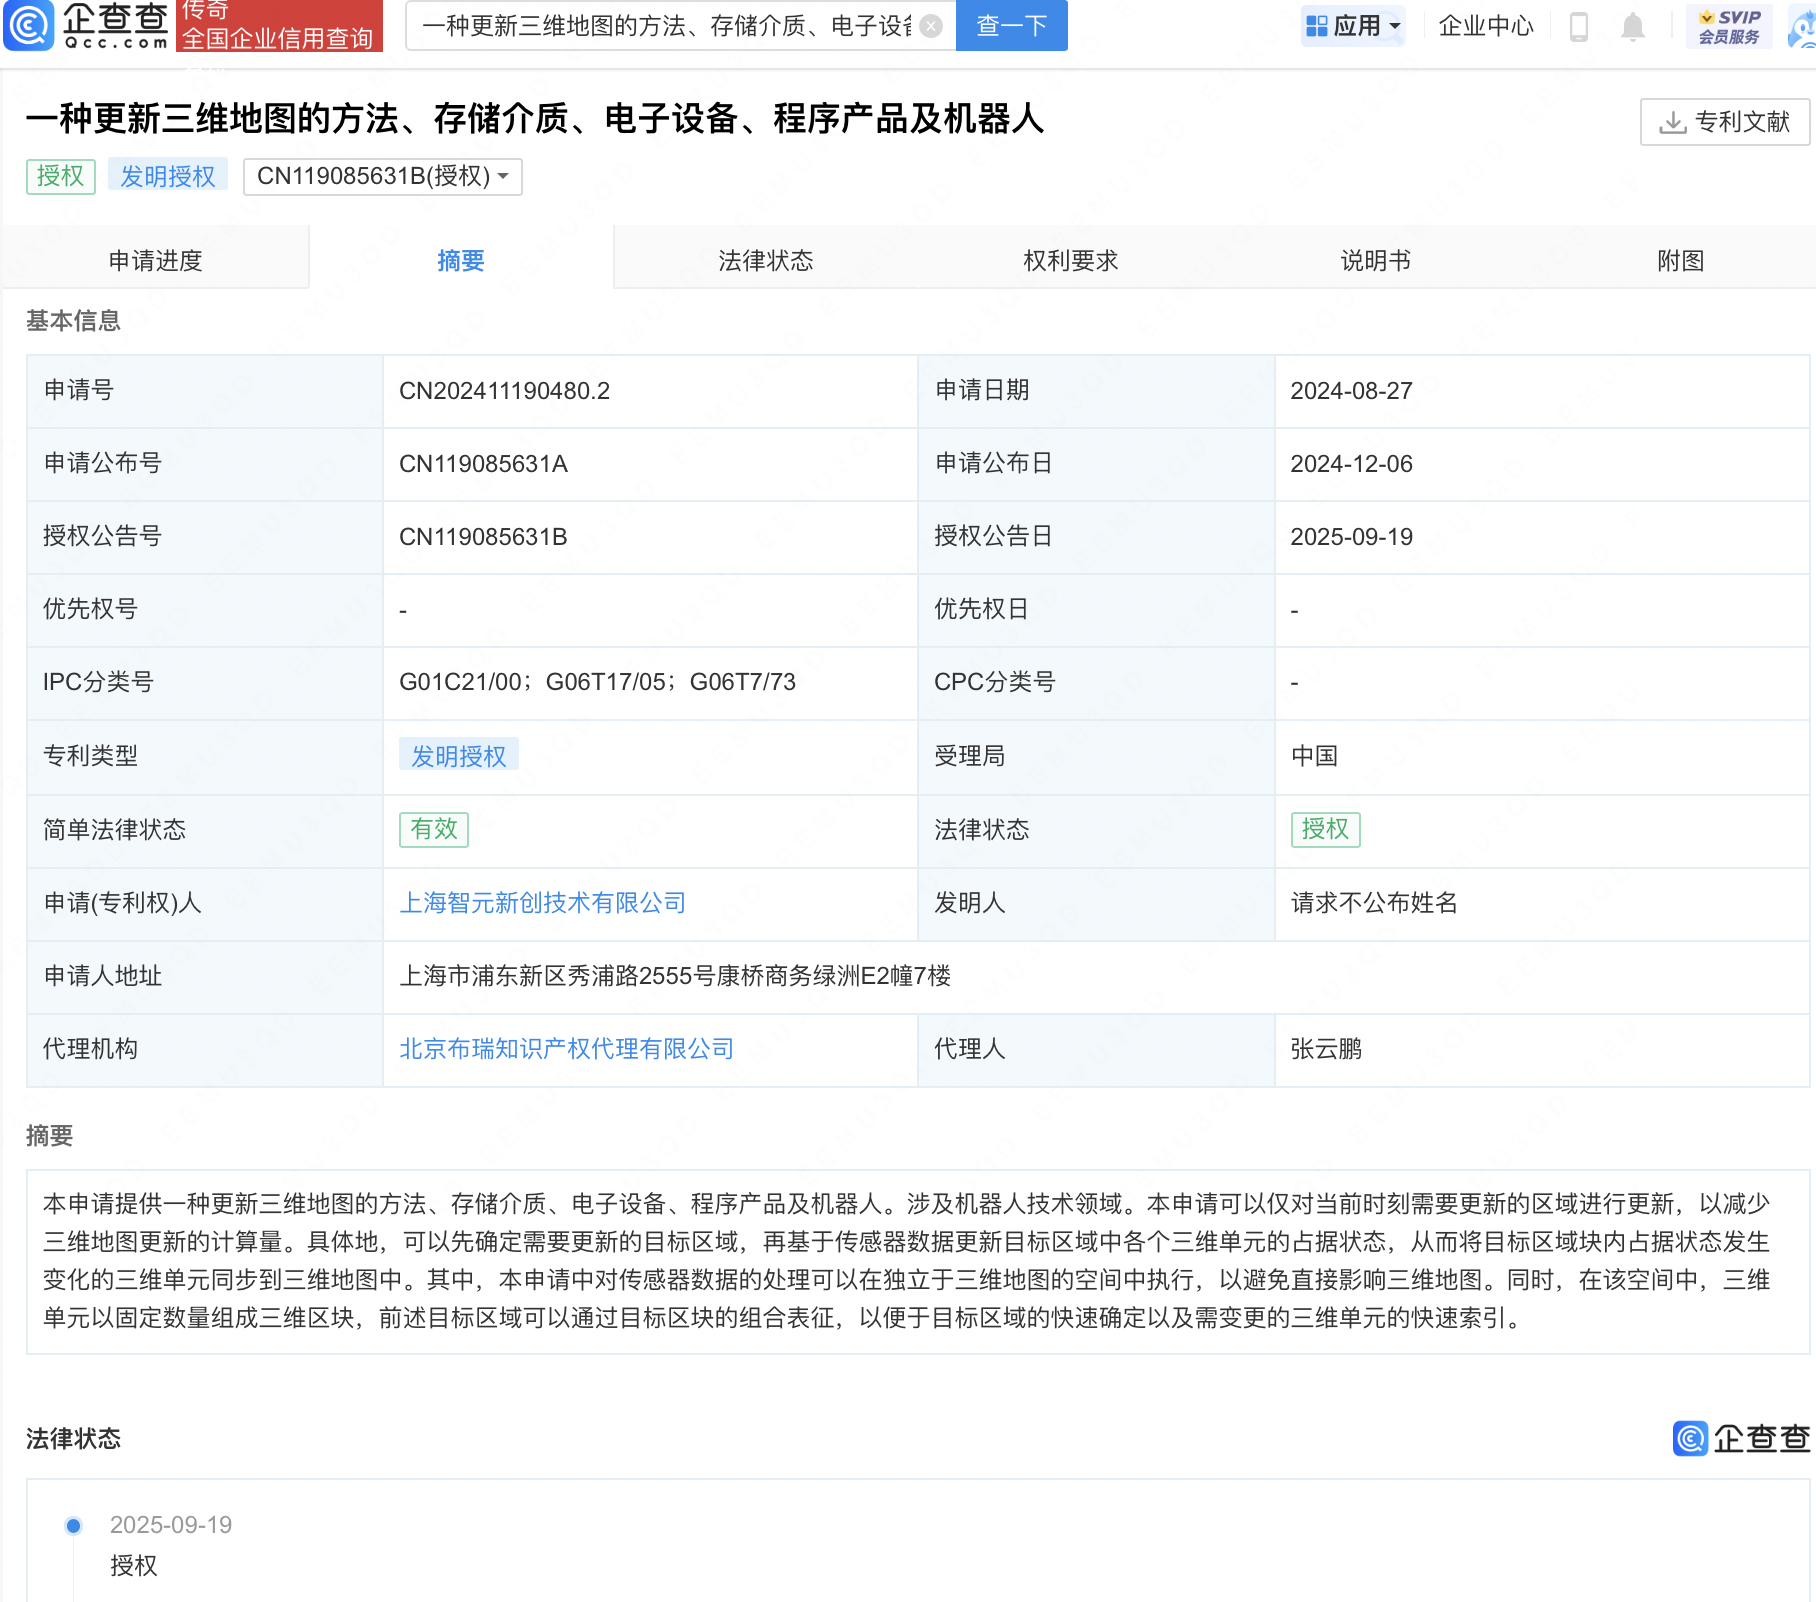Clear the search field text

click(x=931, y=26)
